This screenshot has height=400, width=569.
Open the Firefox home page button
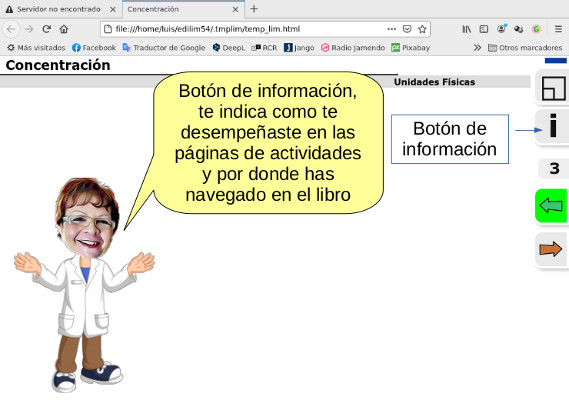coord(64,29)
